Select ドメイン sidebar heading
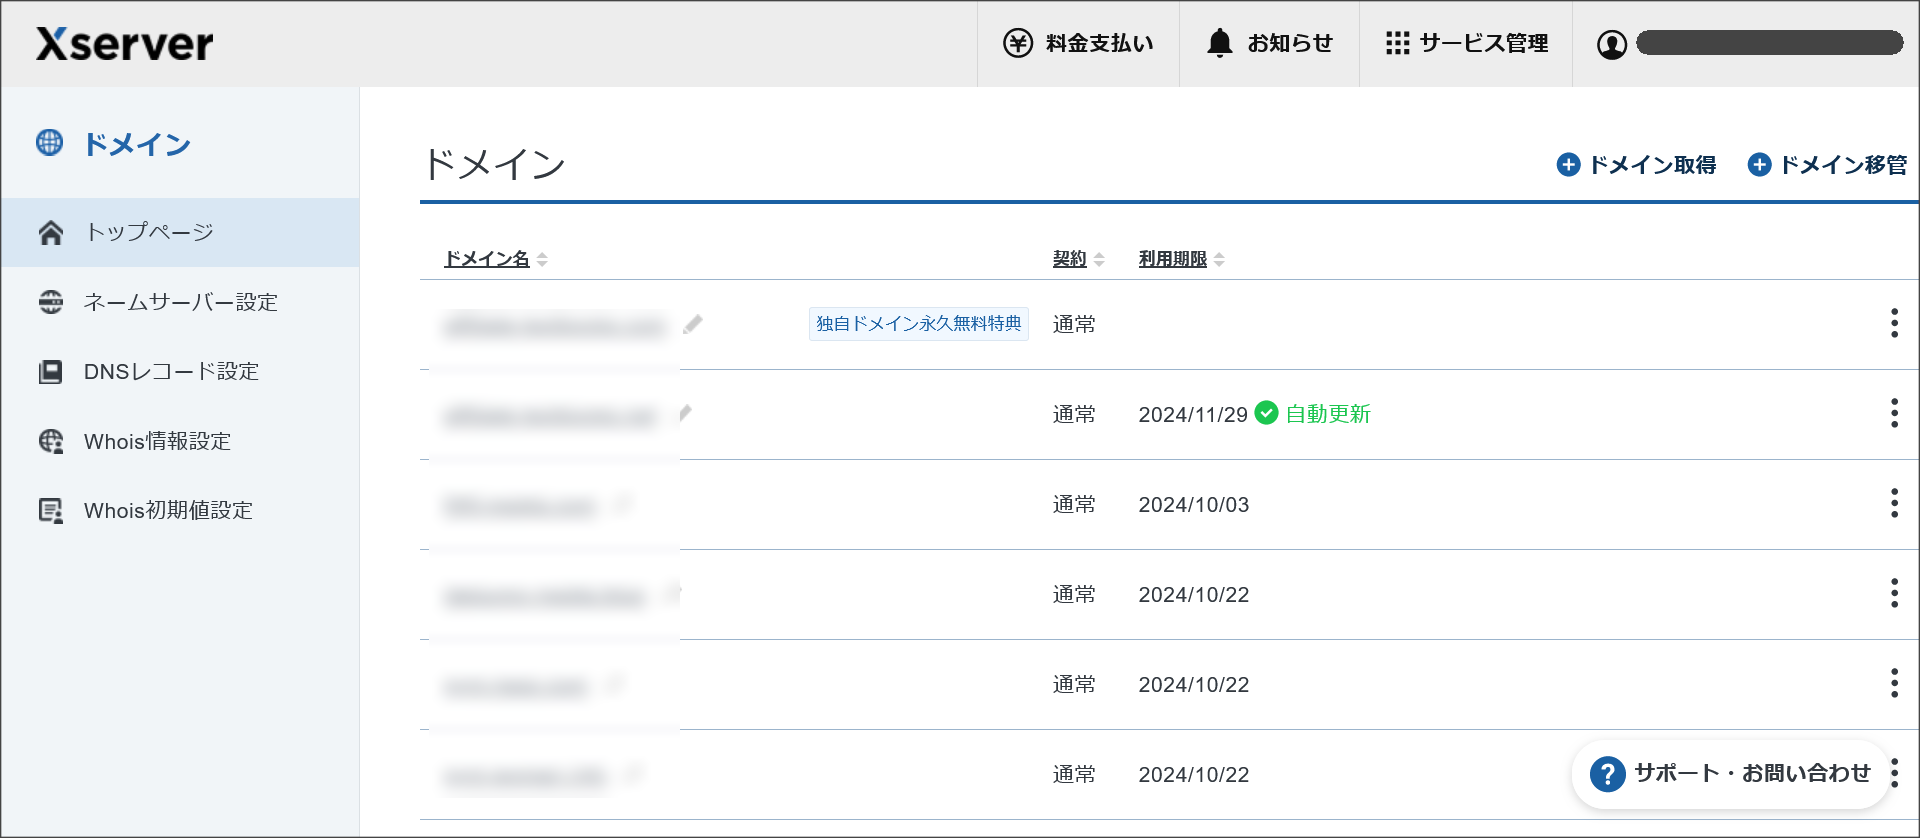 point(137,144)
